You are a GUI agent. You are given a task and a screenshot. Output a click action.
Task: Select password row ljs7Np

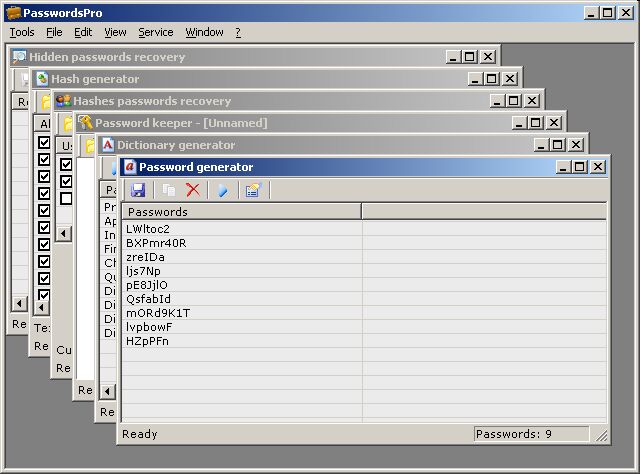pos(242,271)
